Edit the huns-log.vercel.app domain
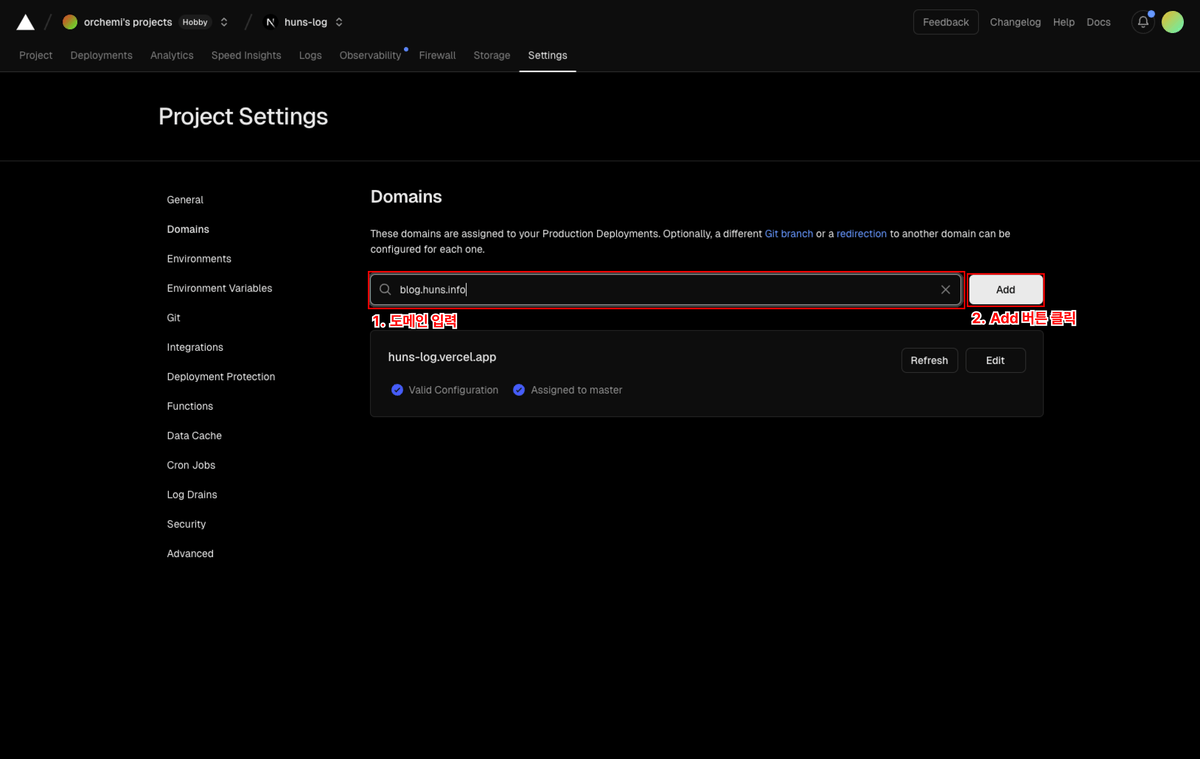Viewport: 1200px width, 759px height. (x=995, y=360)
